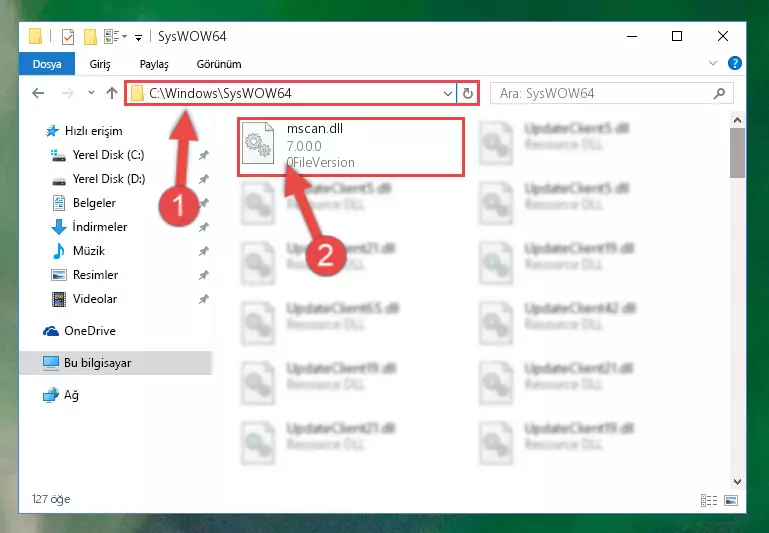Switch to details view layout button

click(709, 501)
